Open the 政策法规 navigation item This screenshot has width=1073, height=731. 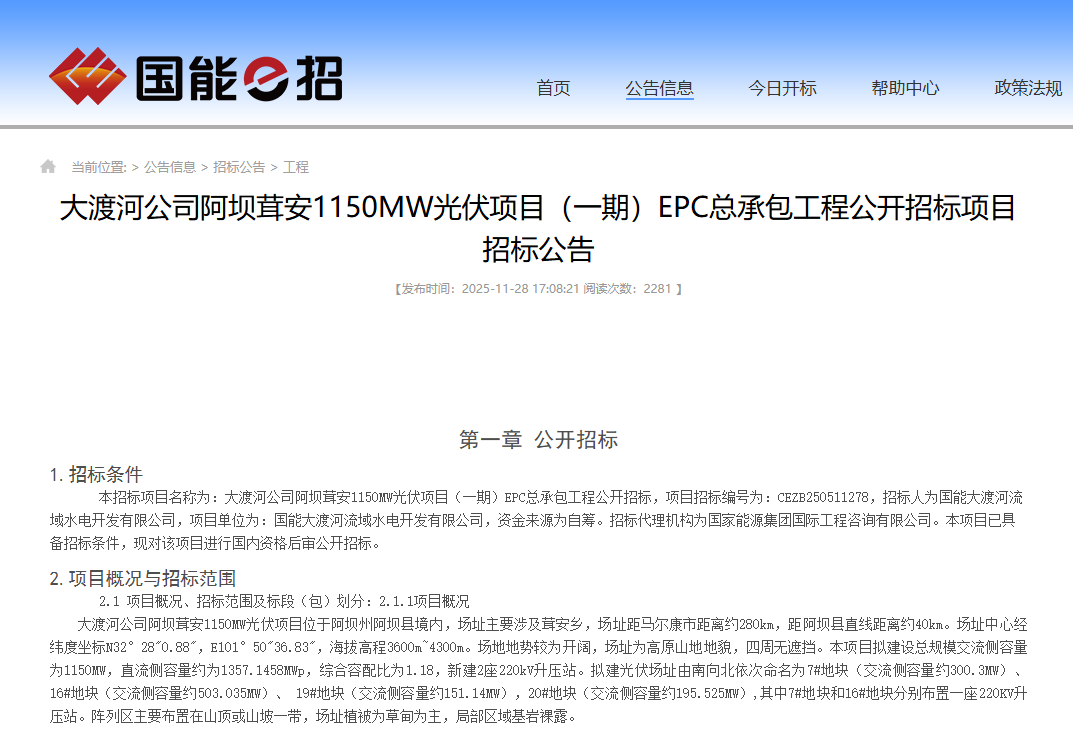click(1028, 88)
